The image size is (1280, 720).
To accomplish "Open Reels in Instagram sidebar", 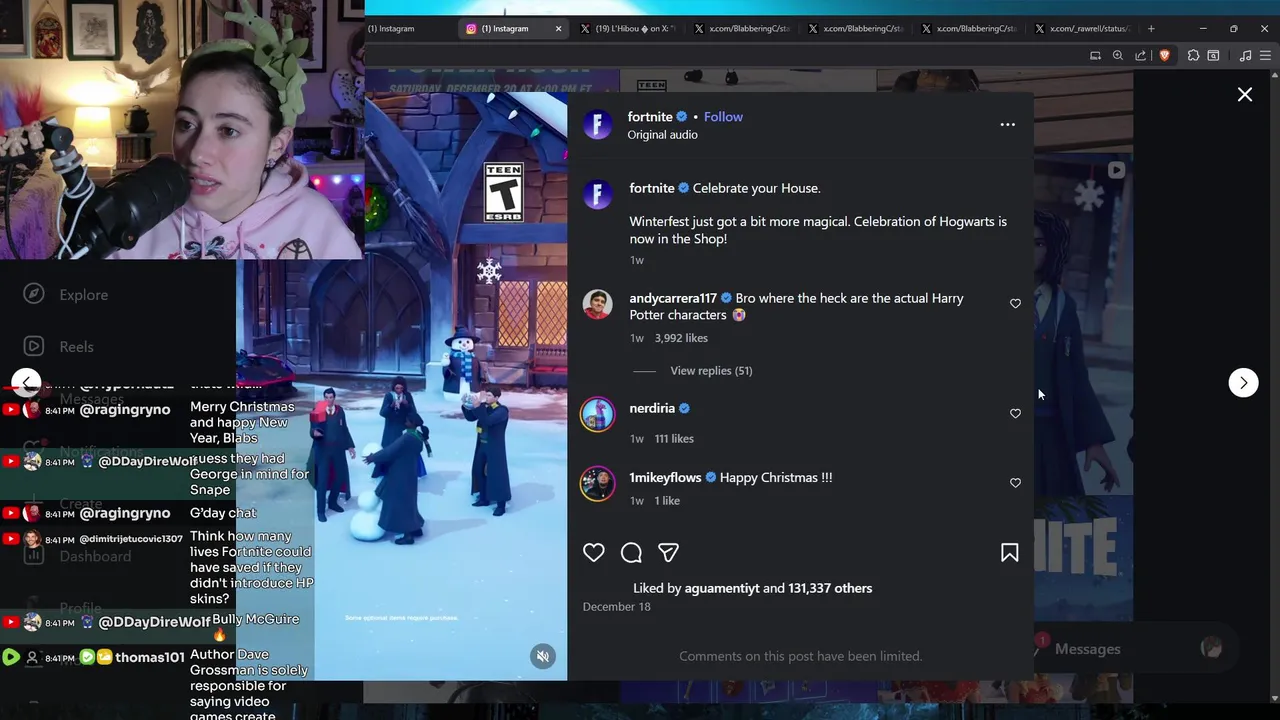I will point(60,347).
